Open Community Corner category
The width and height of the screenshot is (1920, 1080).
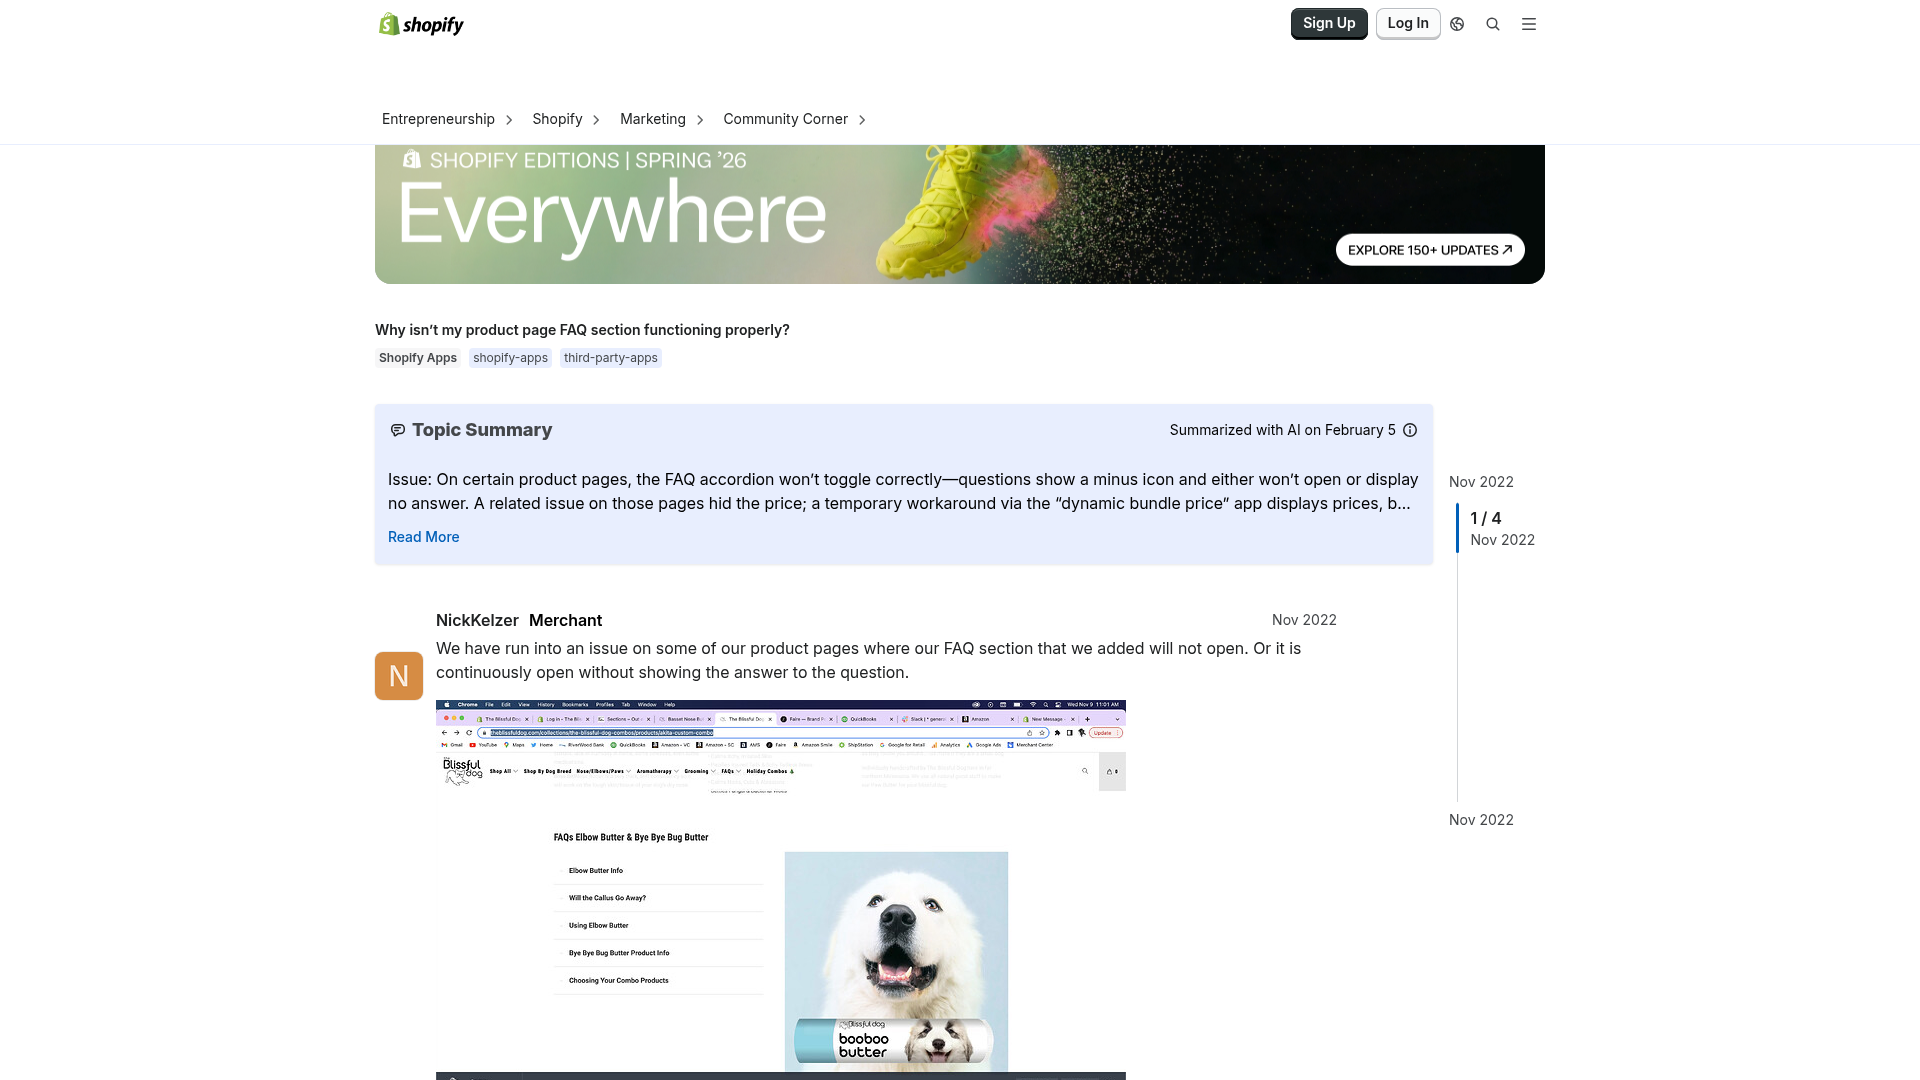(x=786, y=119)
